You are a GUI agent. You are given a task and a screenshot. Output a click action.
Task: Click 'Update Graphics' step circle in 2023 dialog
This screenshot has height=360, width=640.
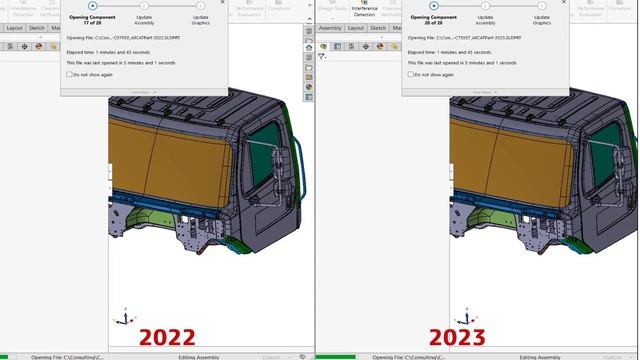point(542,6)
